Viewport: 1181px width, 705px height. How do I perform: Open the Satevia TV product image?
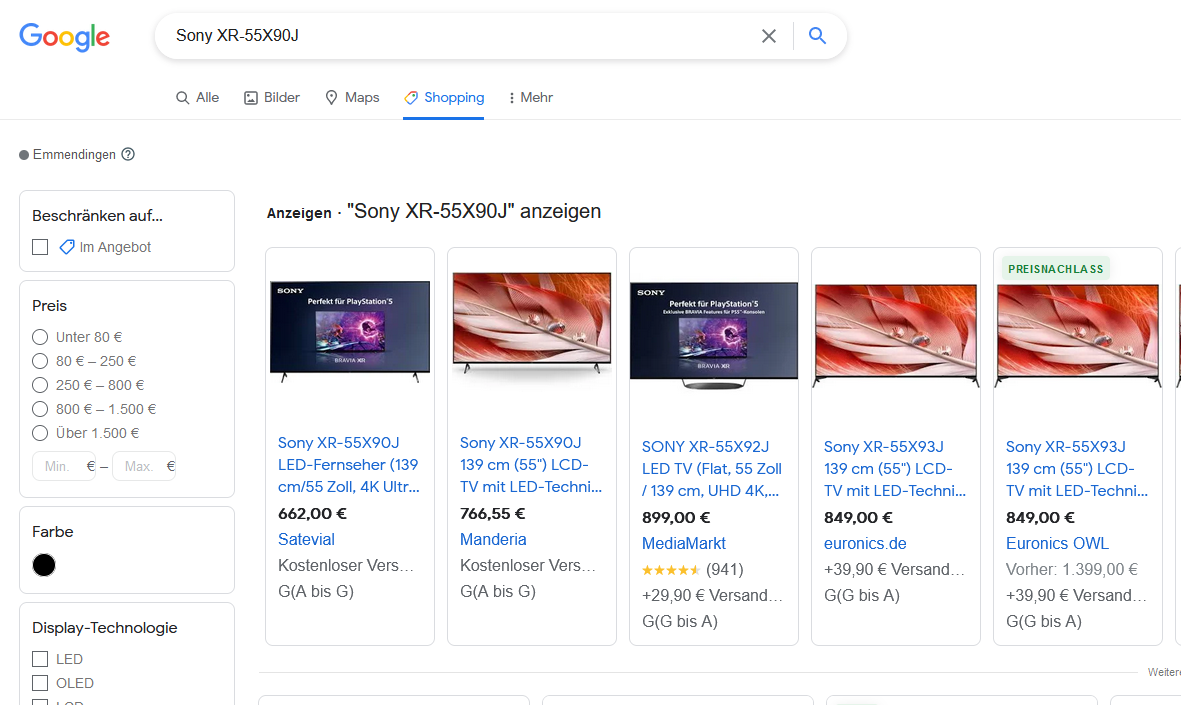pyautogui.click(x=350, y=331)
